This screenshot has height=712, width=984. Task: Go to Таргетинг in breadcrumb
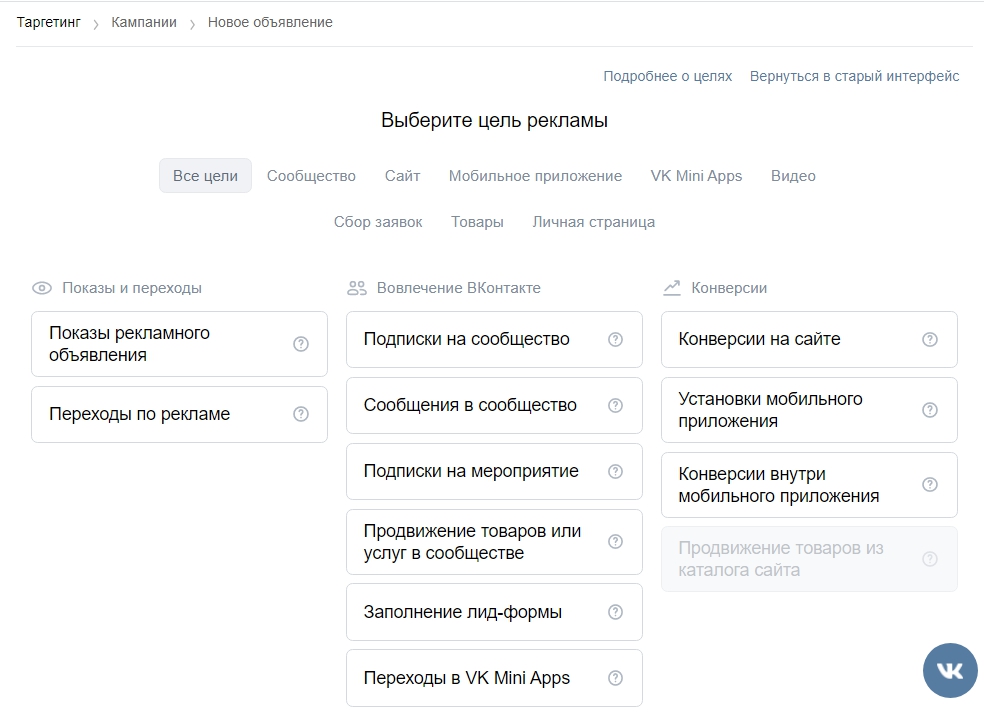(48, 22)
